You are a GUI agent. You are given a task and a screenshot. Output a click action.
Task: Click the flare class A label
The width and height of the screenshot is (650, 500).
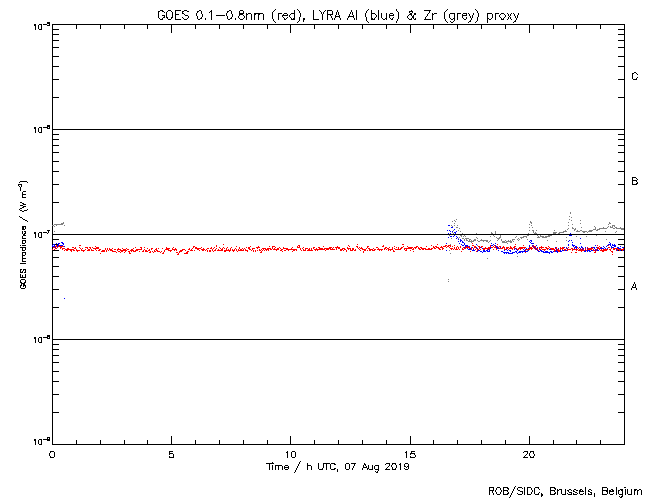[634, 287]
